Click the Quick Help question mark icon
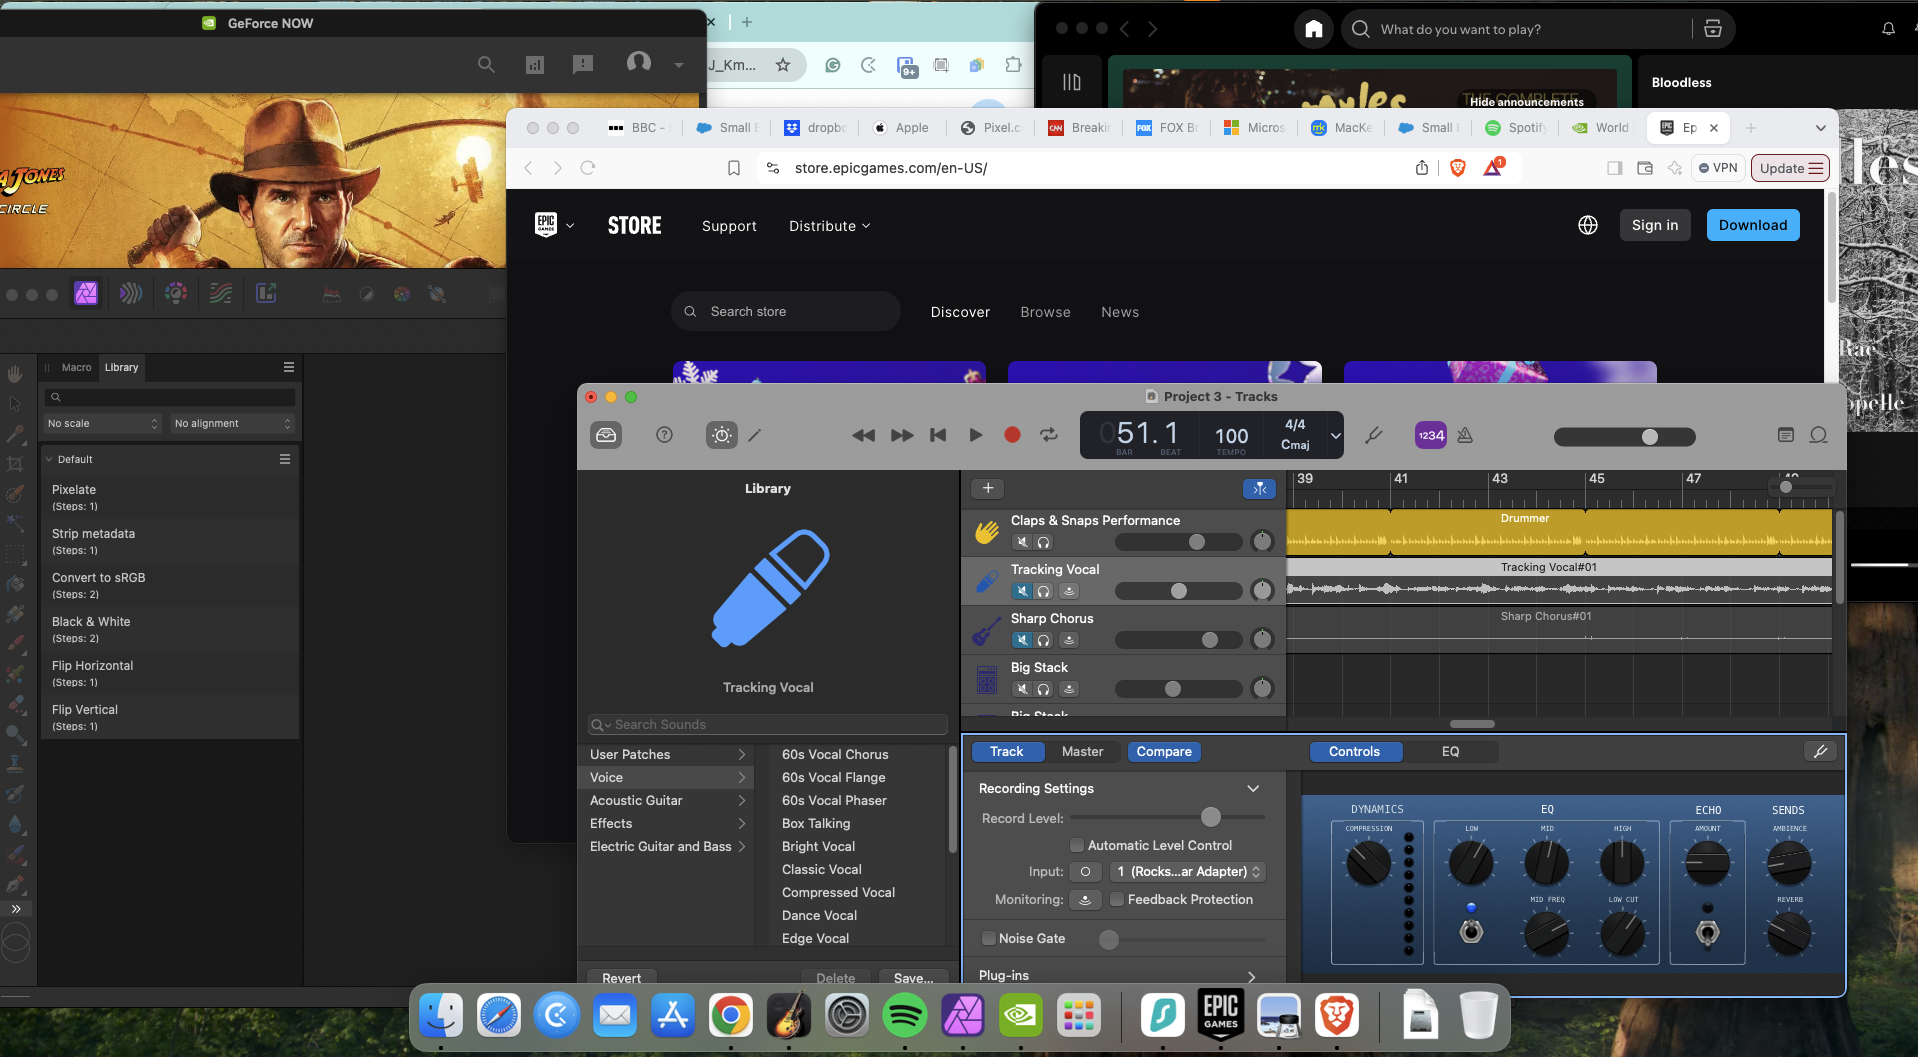 pos(664,435)
